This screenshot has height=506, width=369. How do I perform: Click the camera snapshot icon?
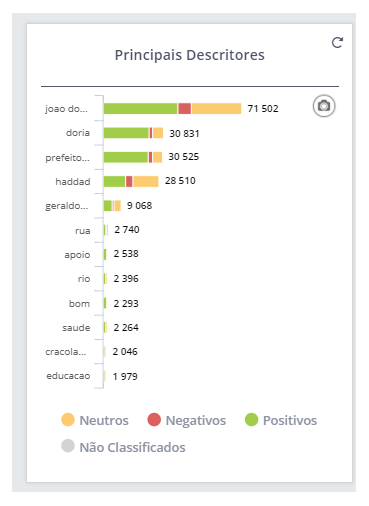[x=324, y=106]
